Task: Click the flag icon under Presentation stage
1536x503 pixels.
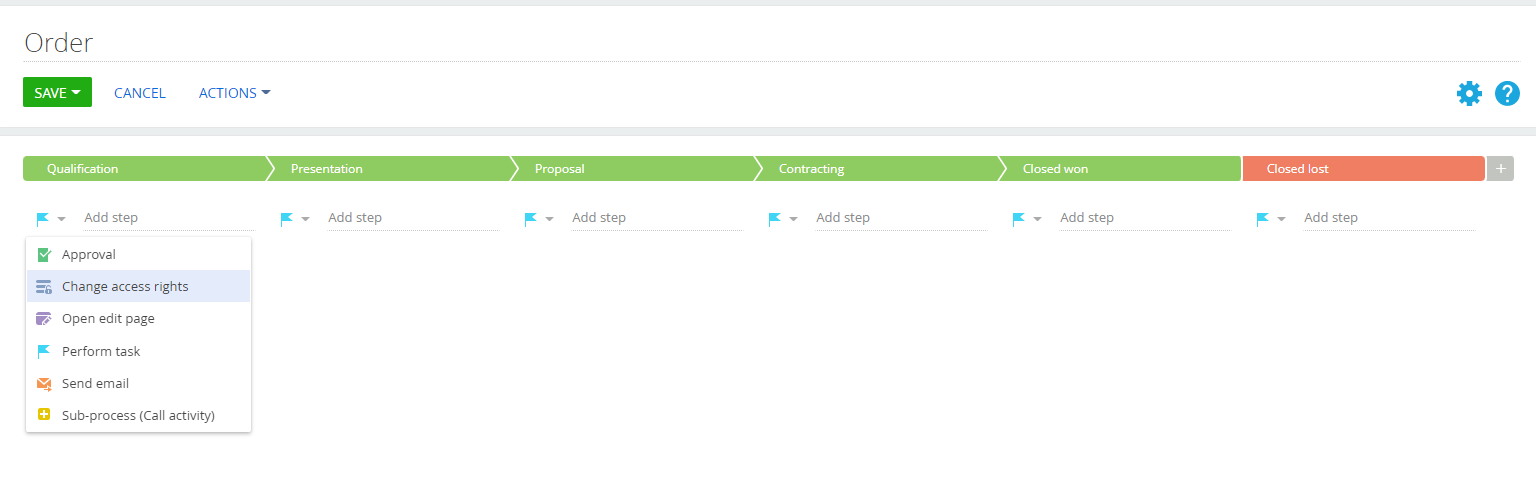Action: tap(287, 218)
